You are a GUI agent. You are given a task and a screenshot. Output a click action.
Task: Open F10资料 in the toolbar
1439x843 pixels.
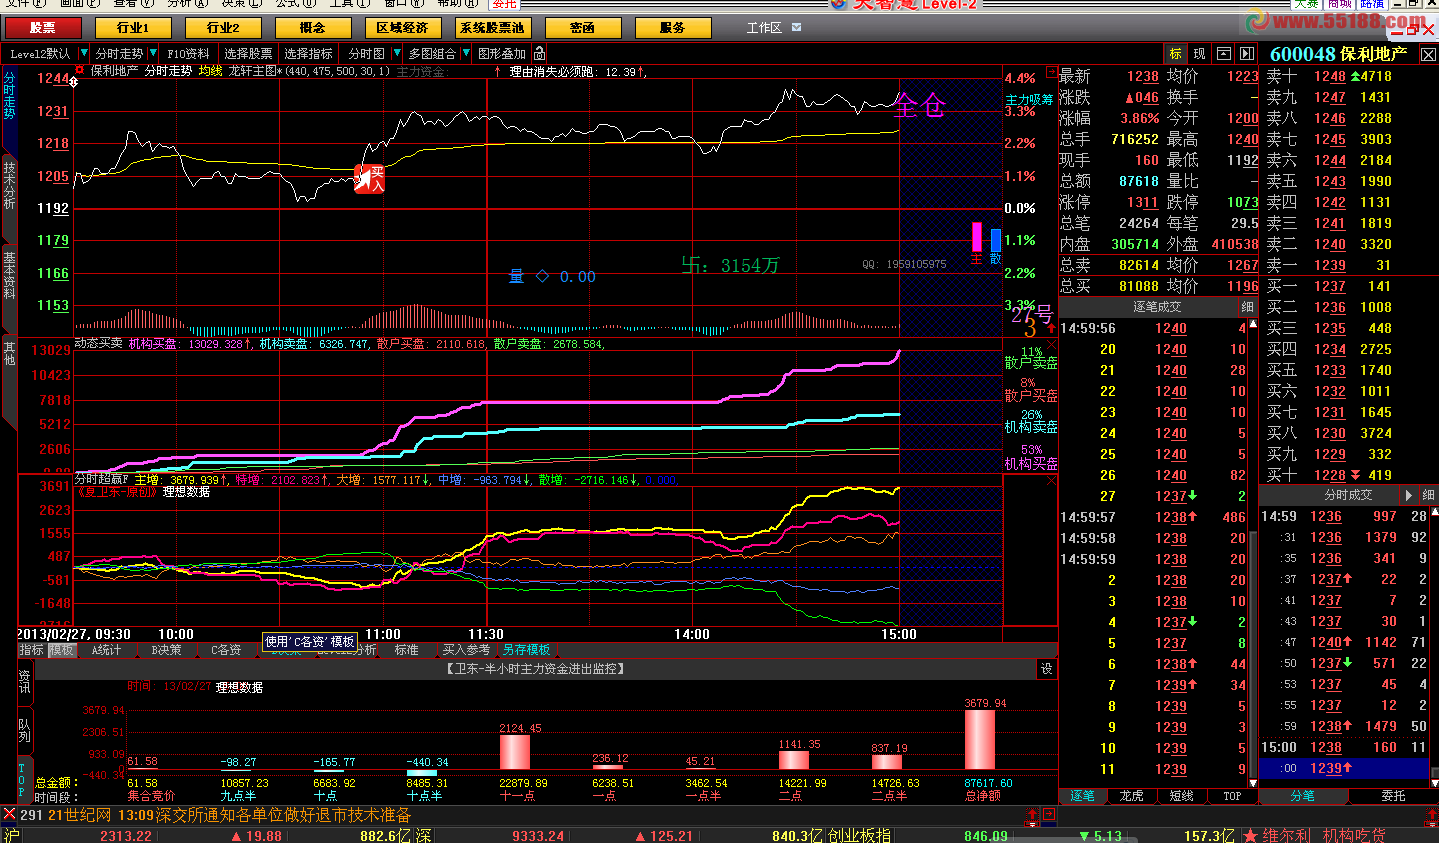tap(188, 53)
